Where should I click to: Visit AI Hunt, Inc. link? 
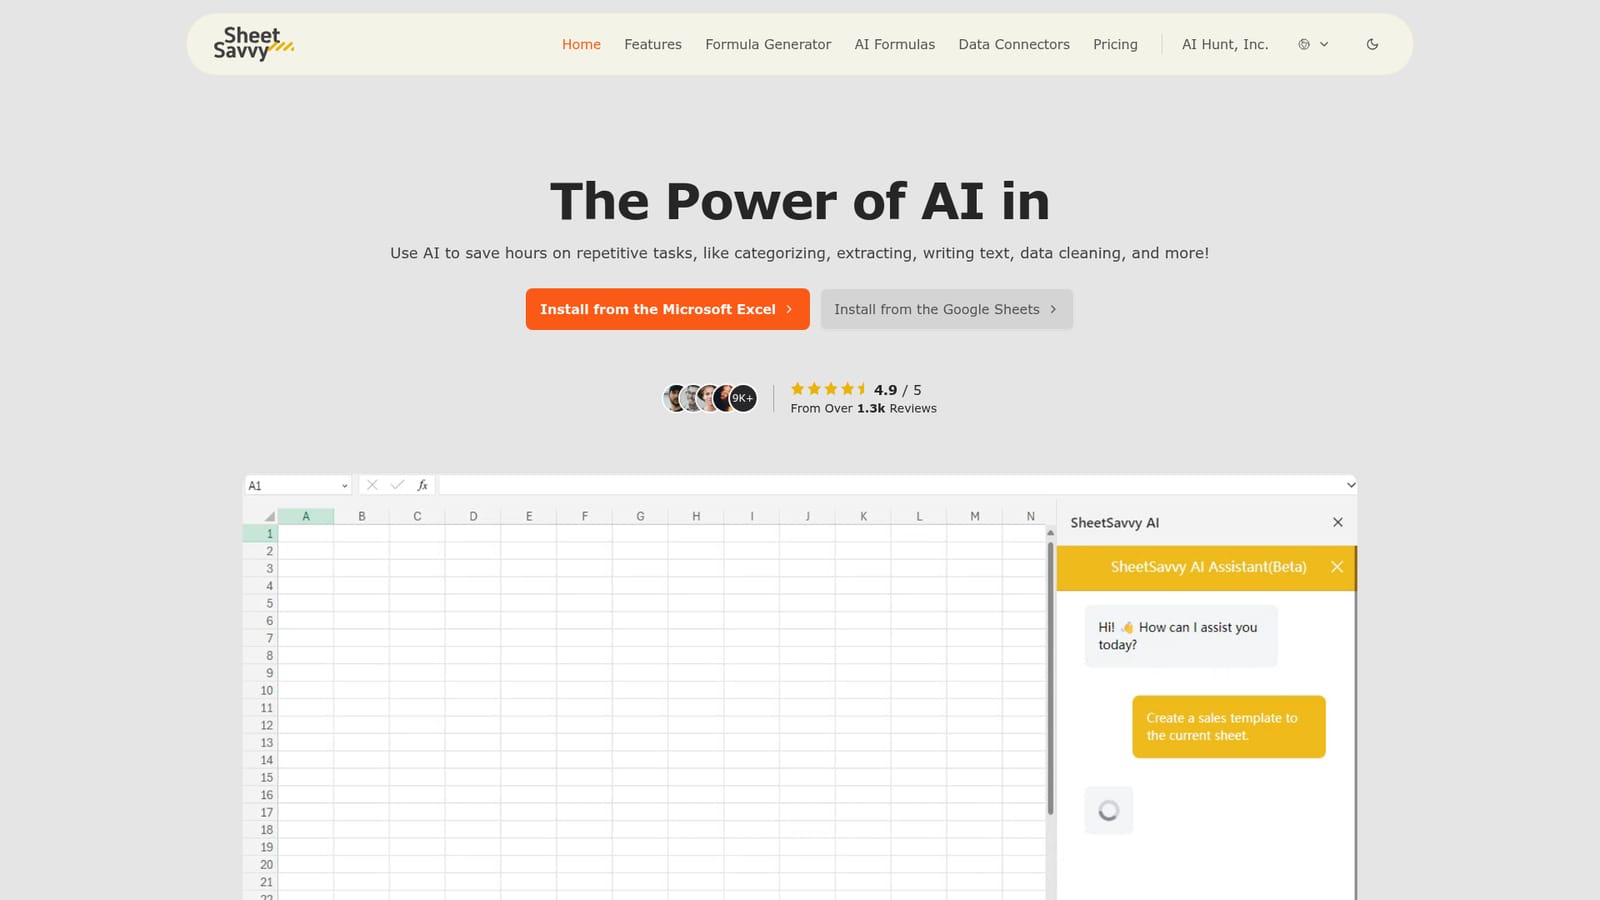coord(1225,44)
